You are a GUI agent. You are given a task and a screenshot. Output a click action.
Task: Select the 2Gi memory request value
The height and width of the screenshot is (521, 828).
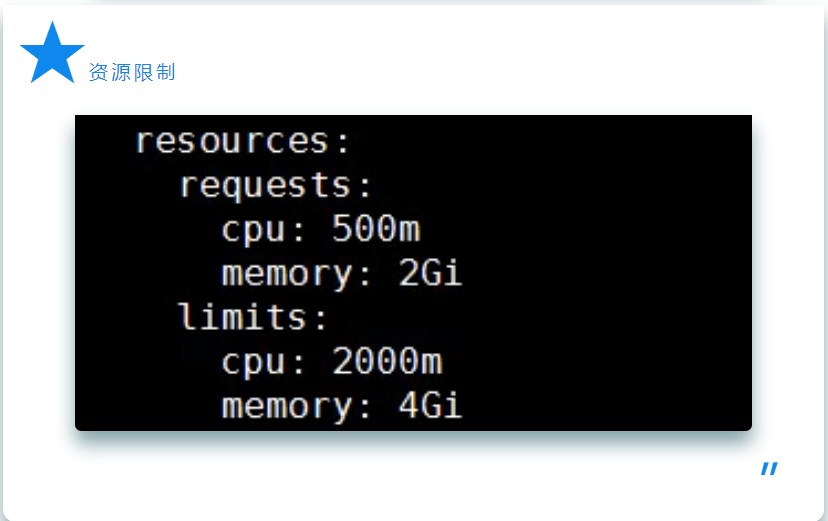point(431,273)
